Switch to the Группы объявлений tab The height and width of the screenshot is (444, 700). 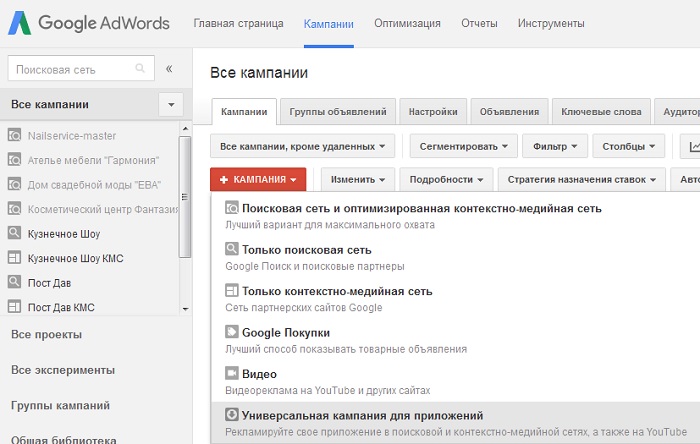[338, 112]
